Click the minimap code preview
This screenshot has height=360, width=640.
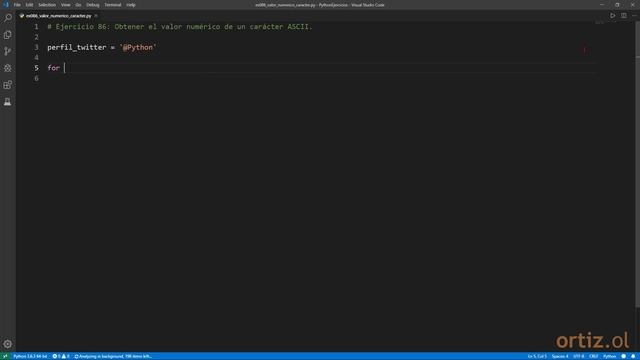pos(599,23)
